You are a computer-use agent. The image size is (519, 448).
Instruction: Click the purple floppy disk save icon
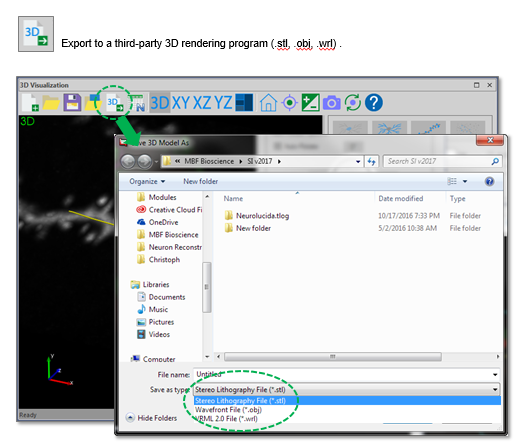coord(72,102)
